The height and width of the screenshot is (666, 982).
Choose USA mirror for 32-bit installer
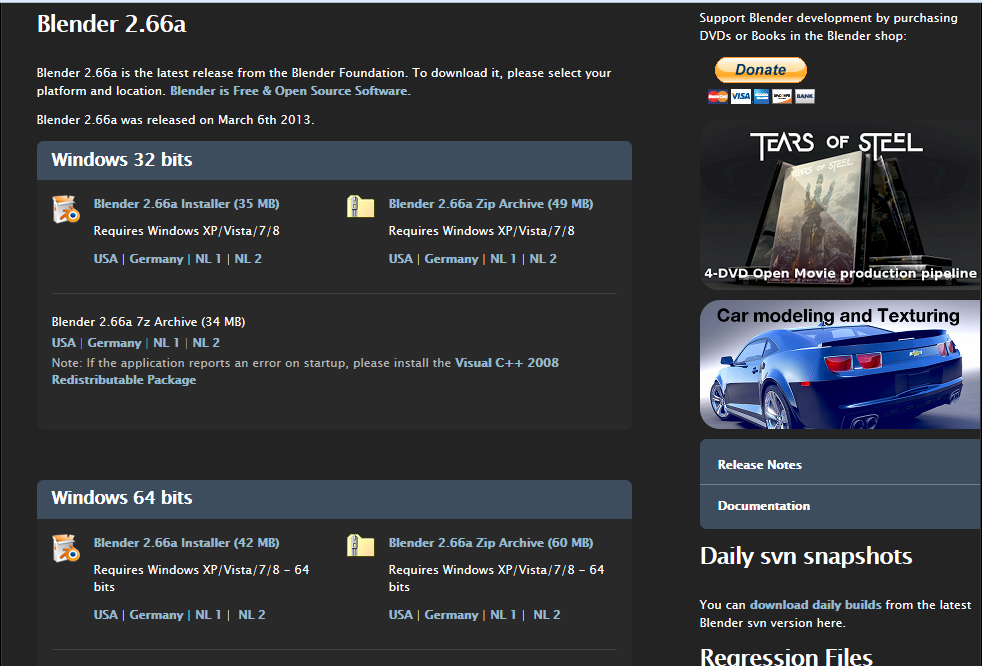(x=106, y=259)
